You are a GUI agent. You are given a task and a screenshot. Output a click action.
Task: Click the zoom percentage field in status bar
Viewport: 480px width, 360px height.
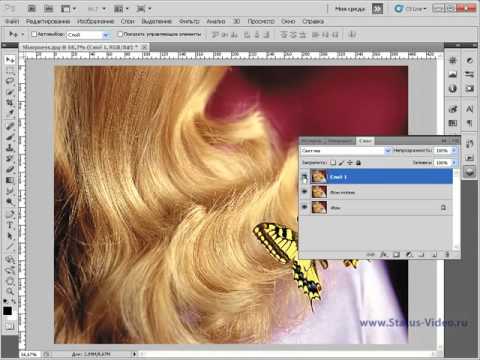(x=29, y=354)
